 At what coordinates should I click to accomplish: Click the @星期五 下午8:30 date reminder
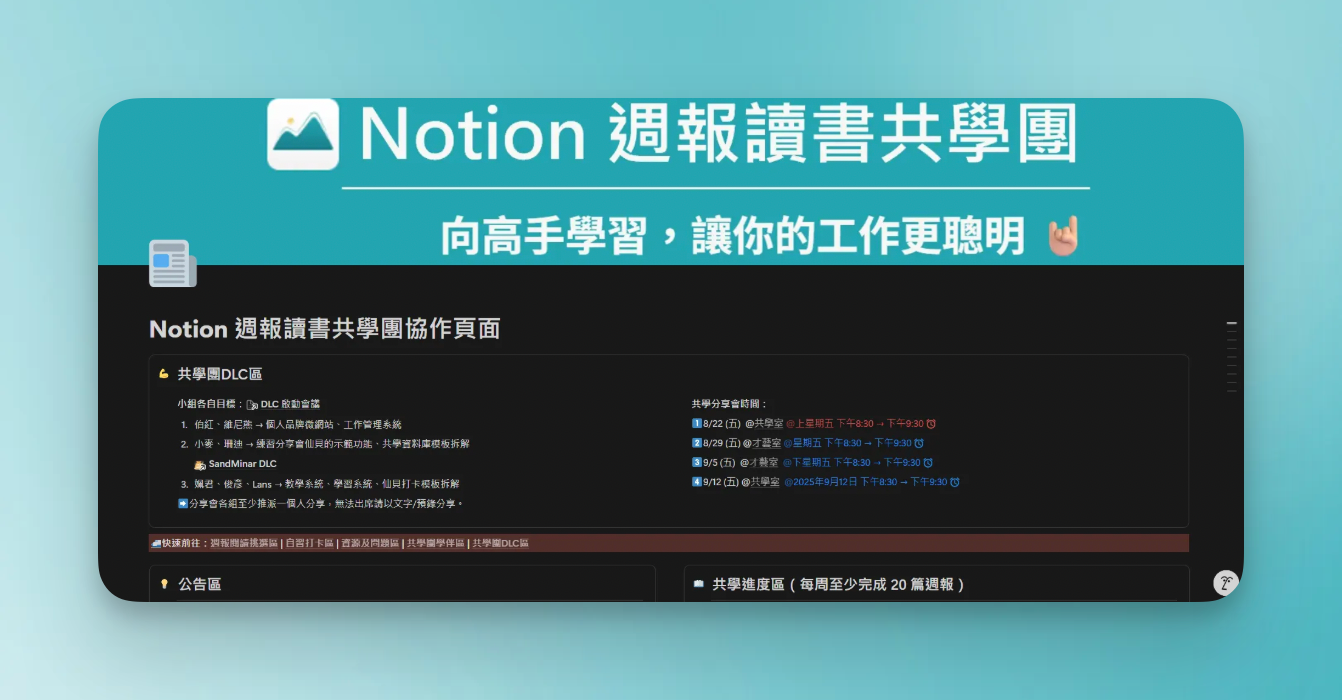(853, 443)
